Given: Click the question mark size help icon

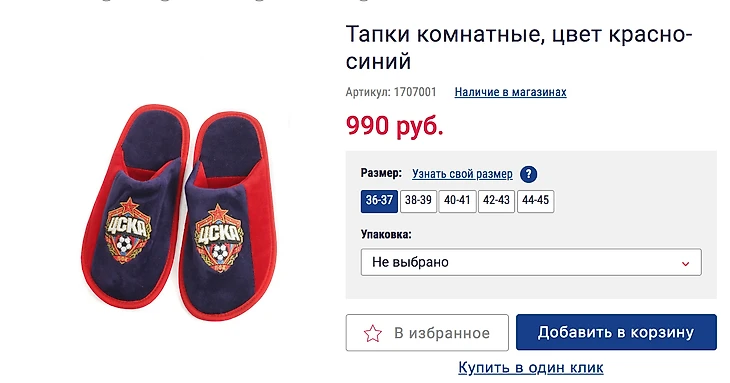Looking at the screenshot, I should (x=528, y=174).
